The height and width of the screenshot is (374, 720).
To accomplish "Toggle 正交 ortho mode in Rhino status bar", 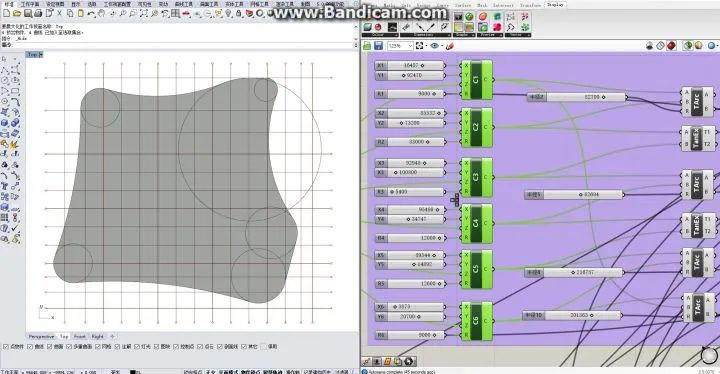I will point(210,372).
